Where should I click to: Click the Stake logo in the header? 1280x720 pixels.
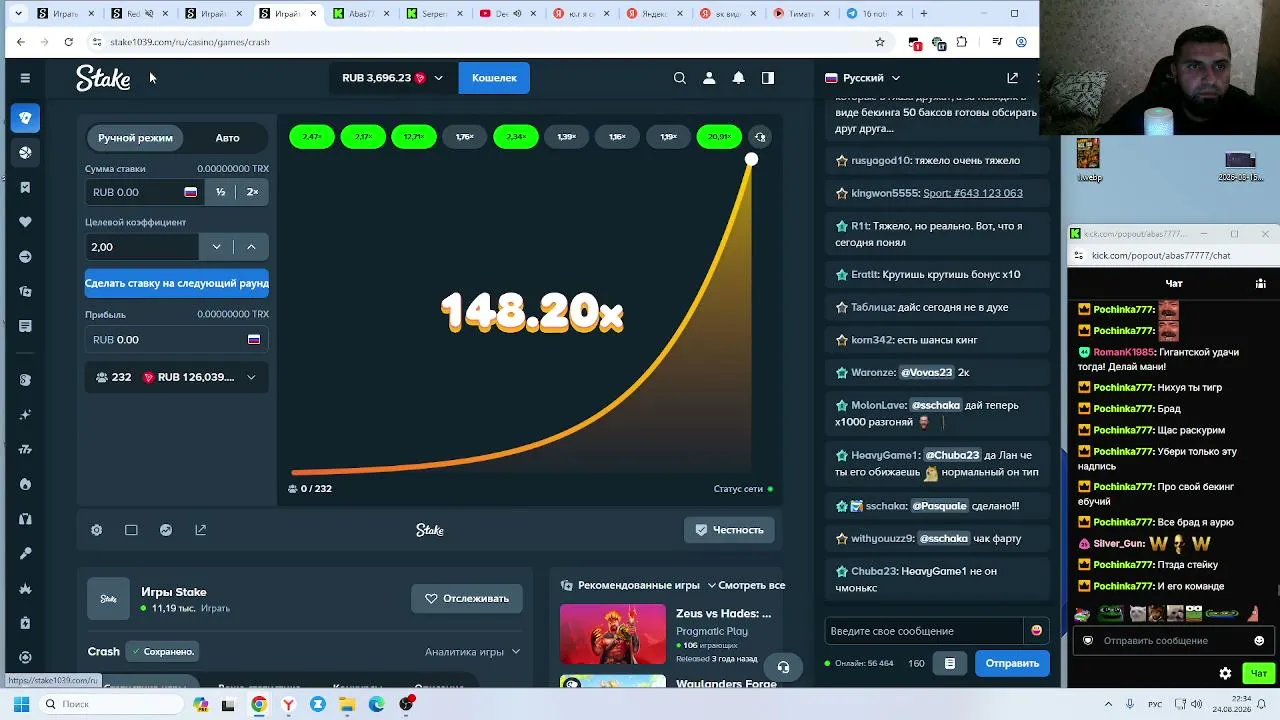103,78
